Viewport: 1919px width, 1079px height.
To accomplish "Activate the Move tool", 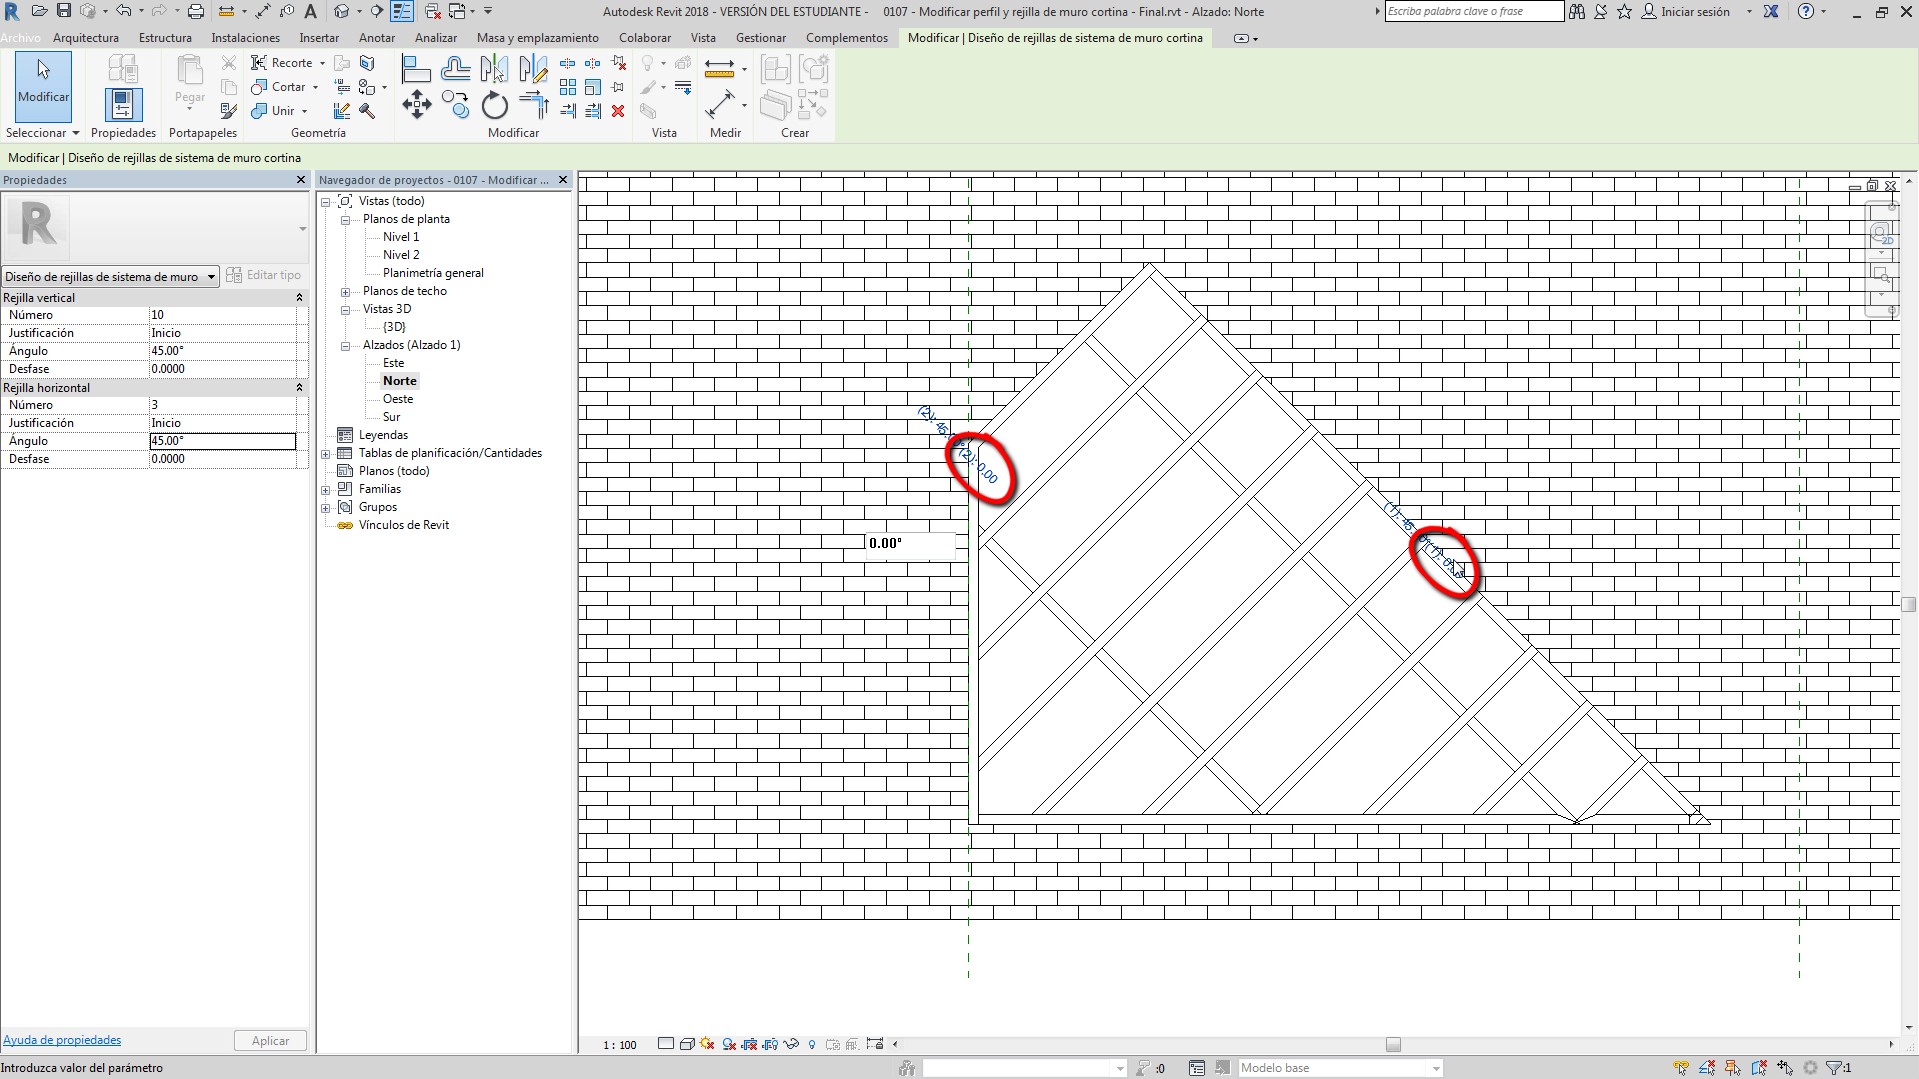I will 416,104.
